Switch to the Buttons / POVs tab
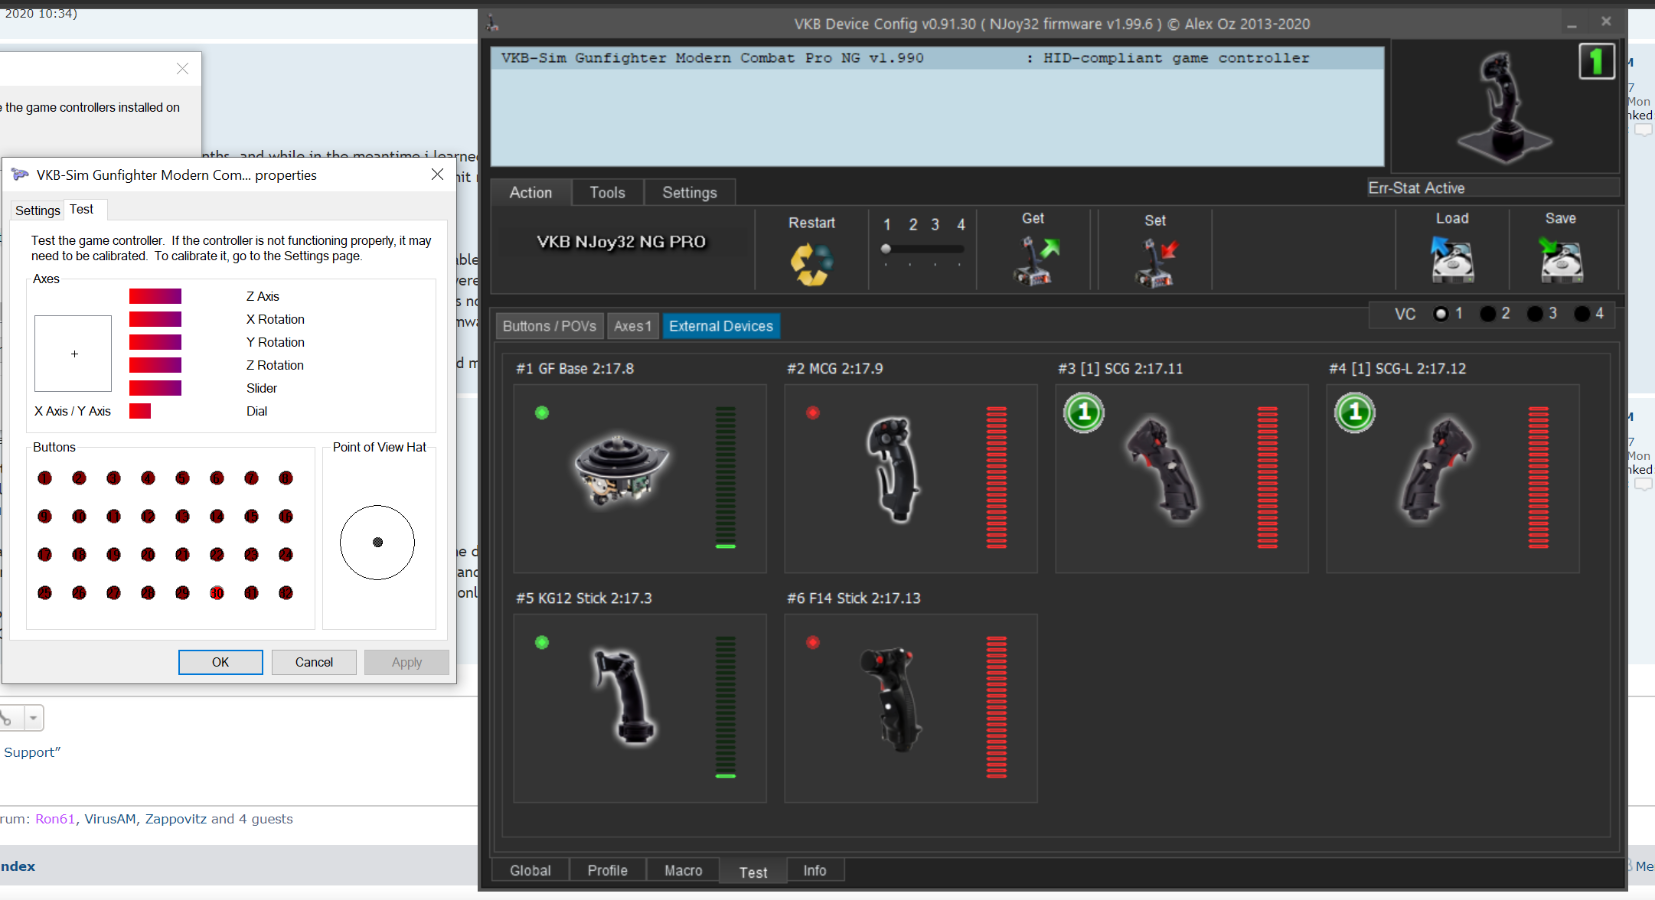 coord(549,326)
